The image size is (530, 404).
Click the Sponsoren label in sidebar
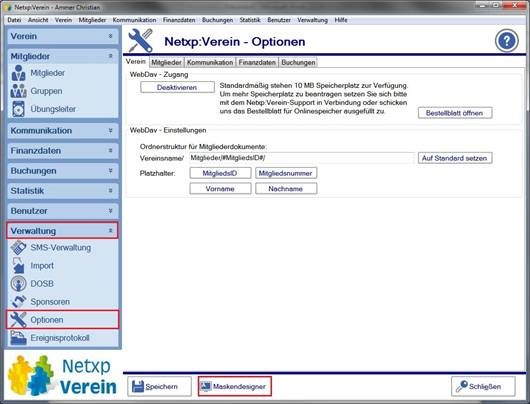point(50,302)
